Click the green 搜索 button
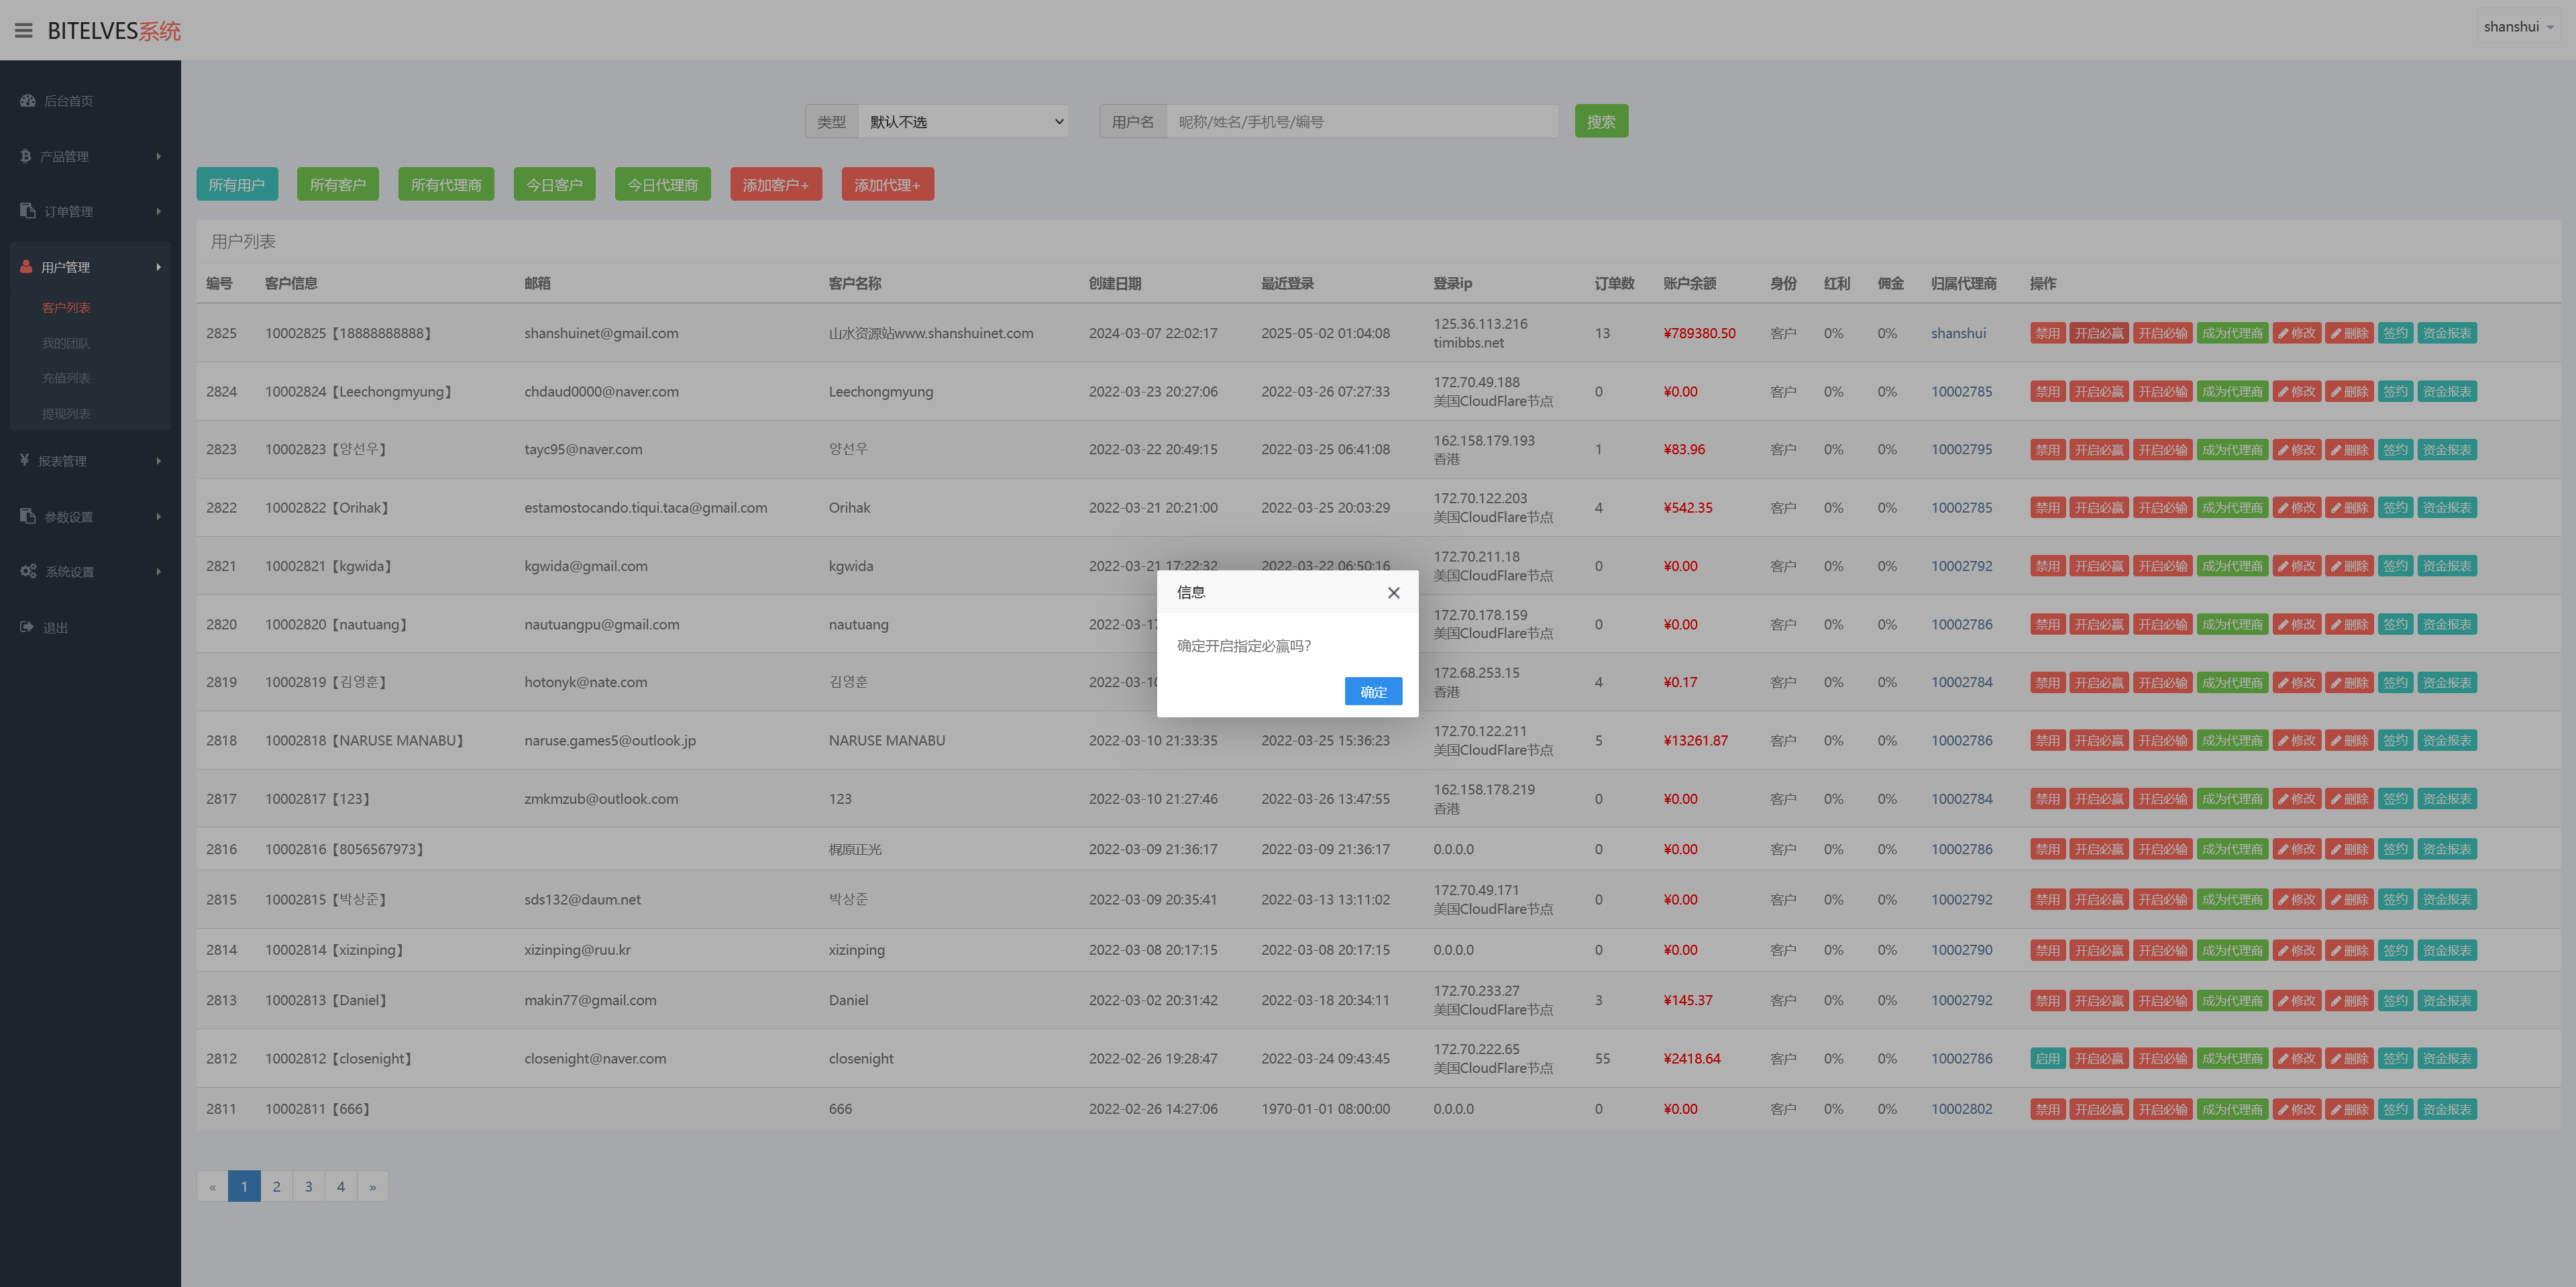The height and width of the screenshot is (1287, 2576). (1600, 122)
